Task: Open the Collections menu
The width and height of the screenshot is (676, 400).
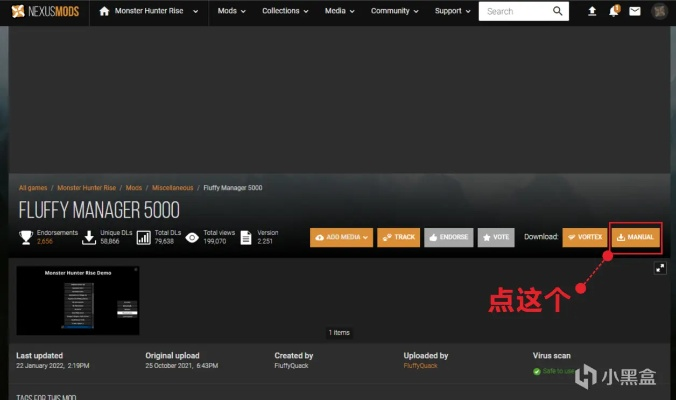Action: click(285, 12)
